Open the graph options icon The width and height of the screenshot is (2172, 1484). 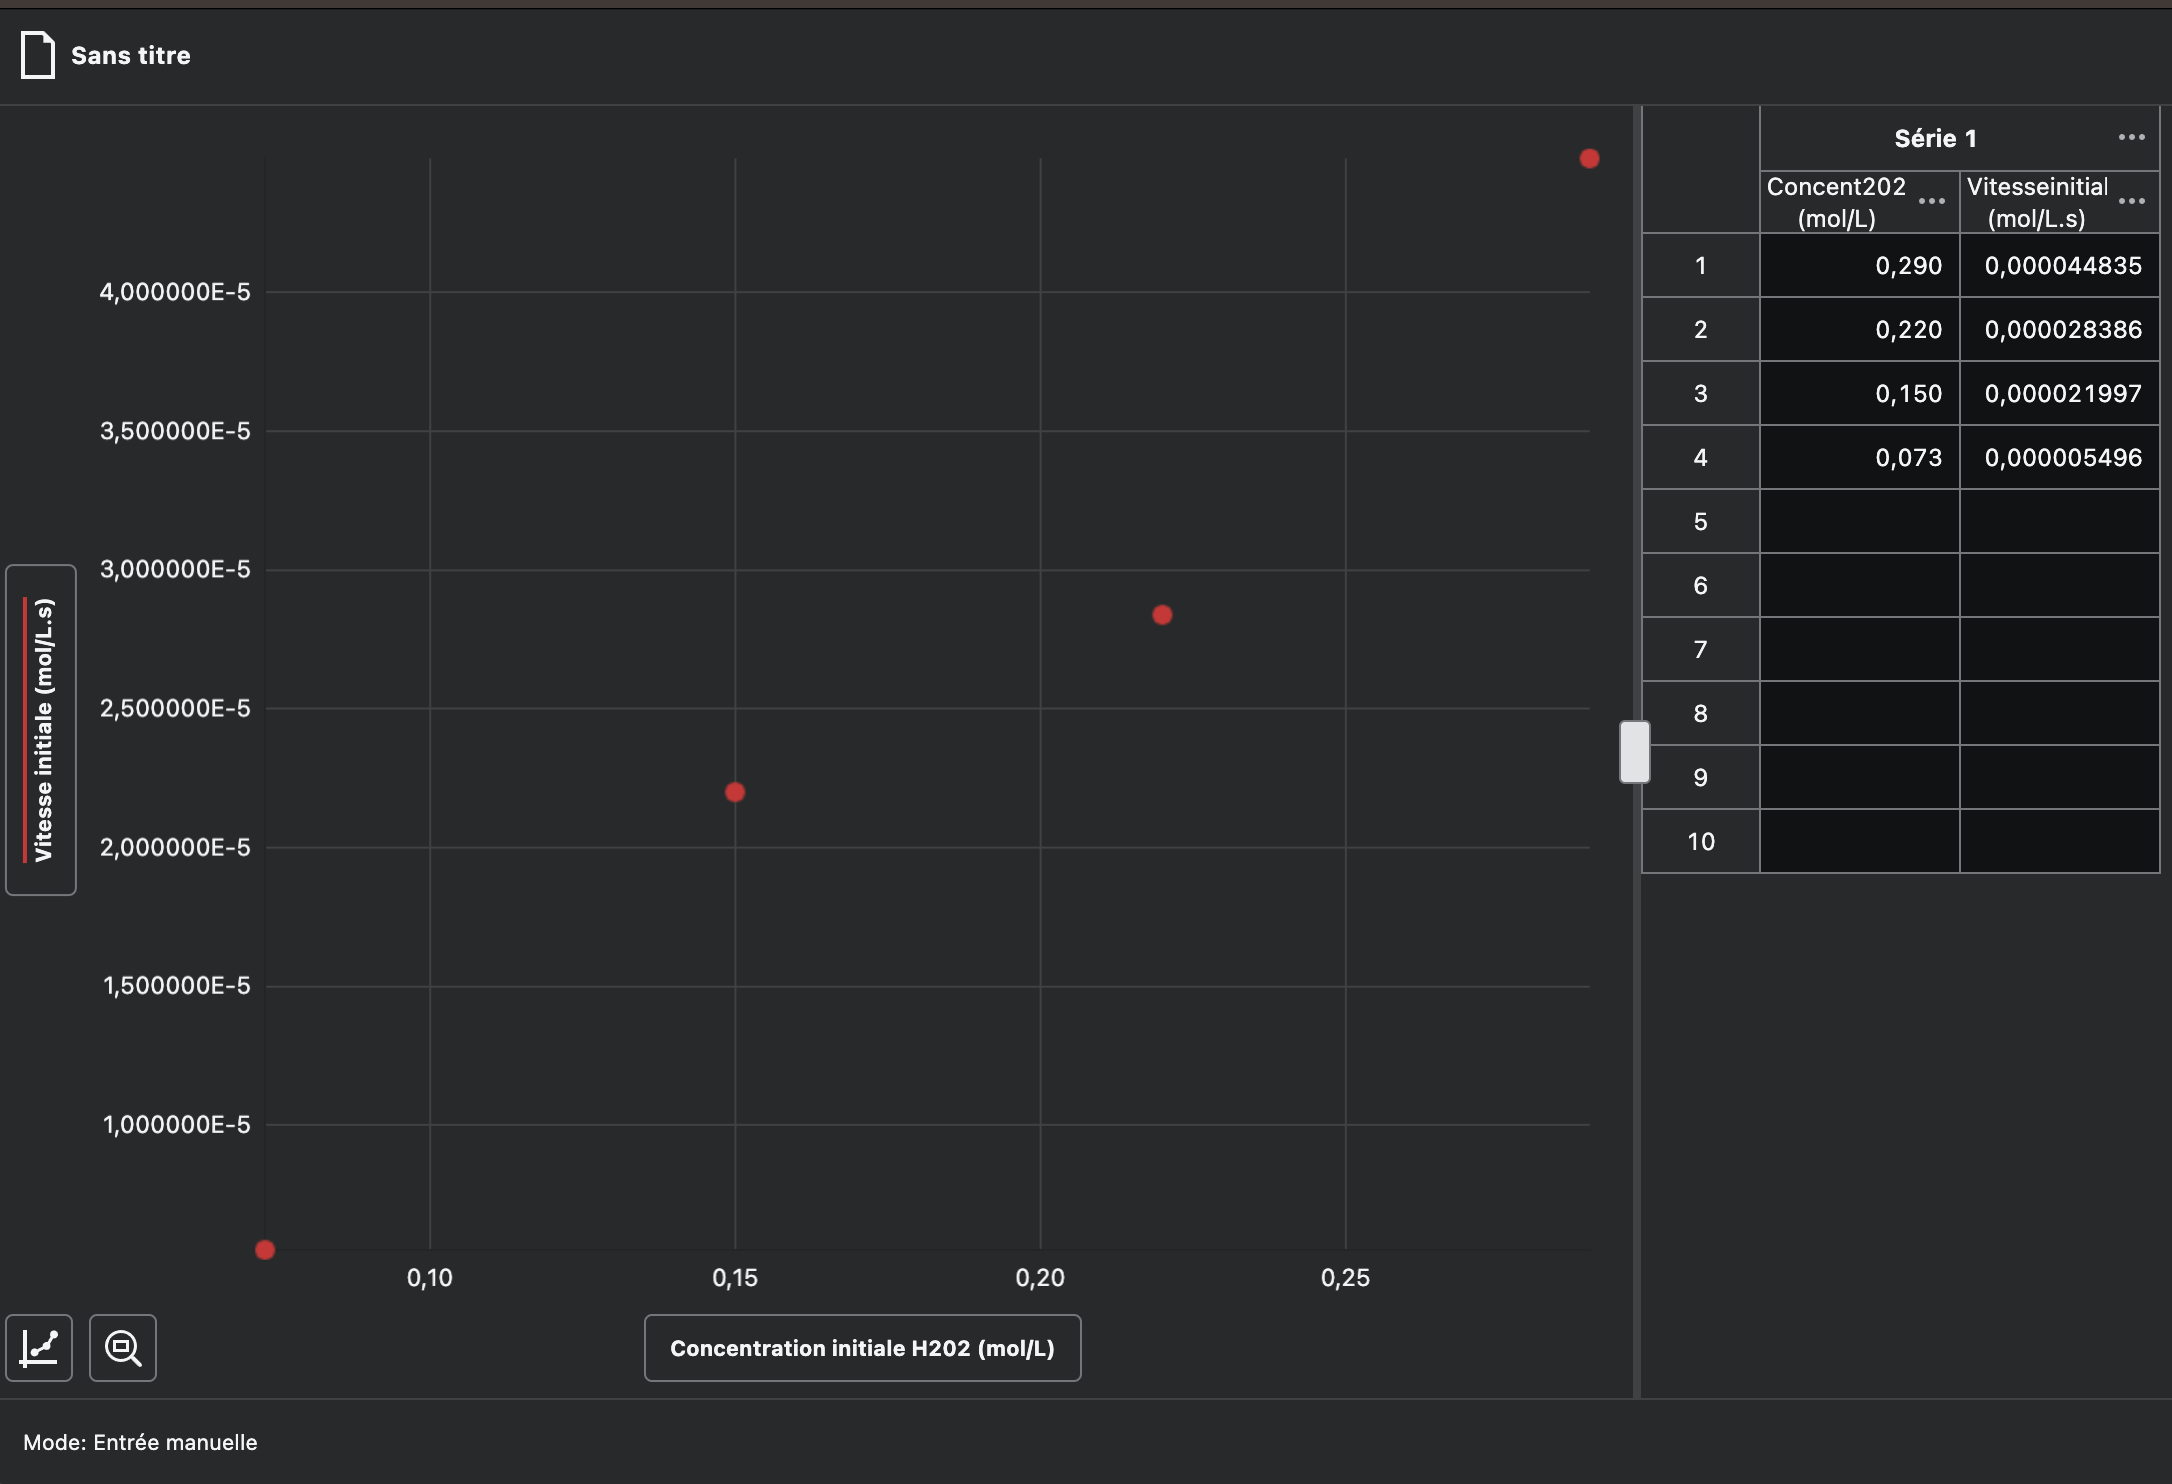click(x=39, y=1348)
